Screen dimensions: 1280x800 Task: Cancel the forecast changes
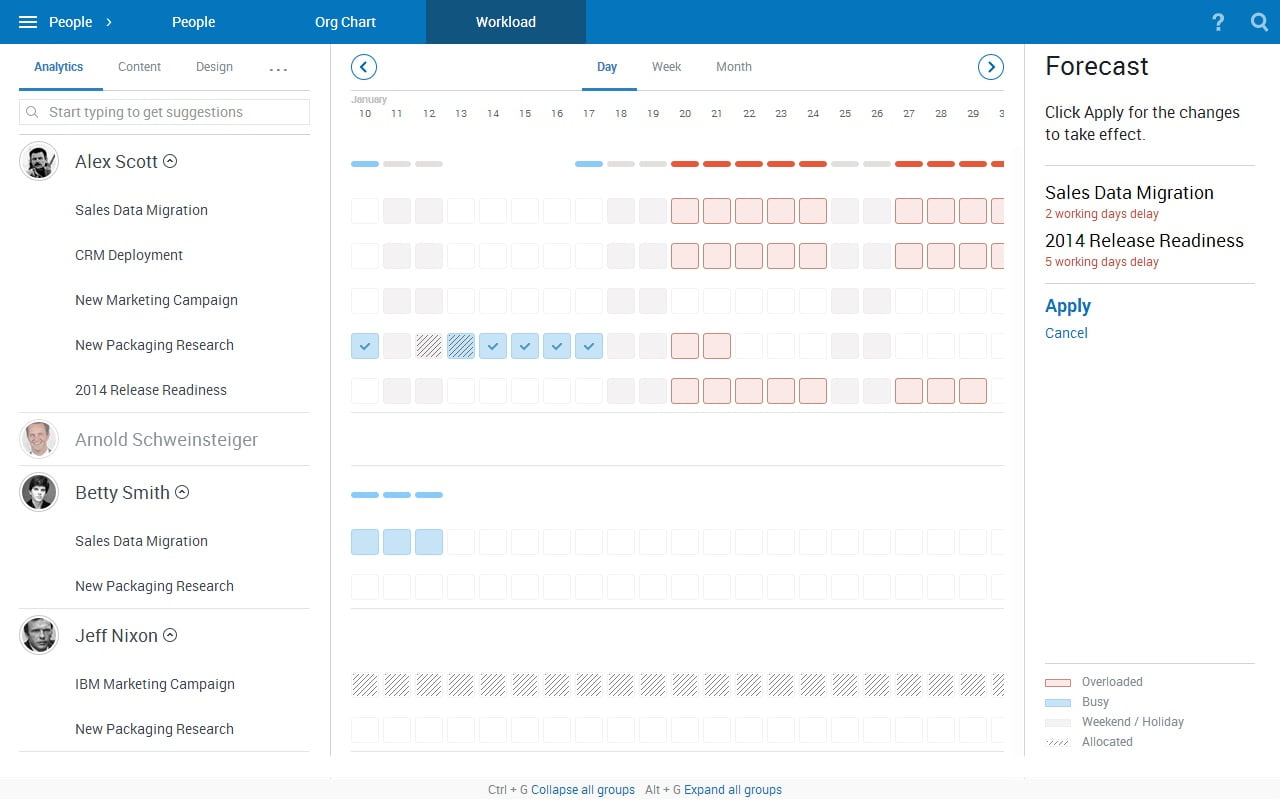[1066, 333]
